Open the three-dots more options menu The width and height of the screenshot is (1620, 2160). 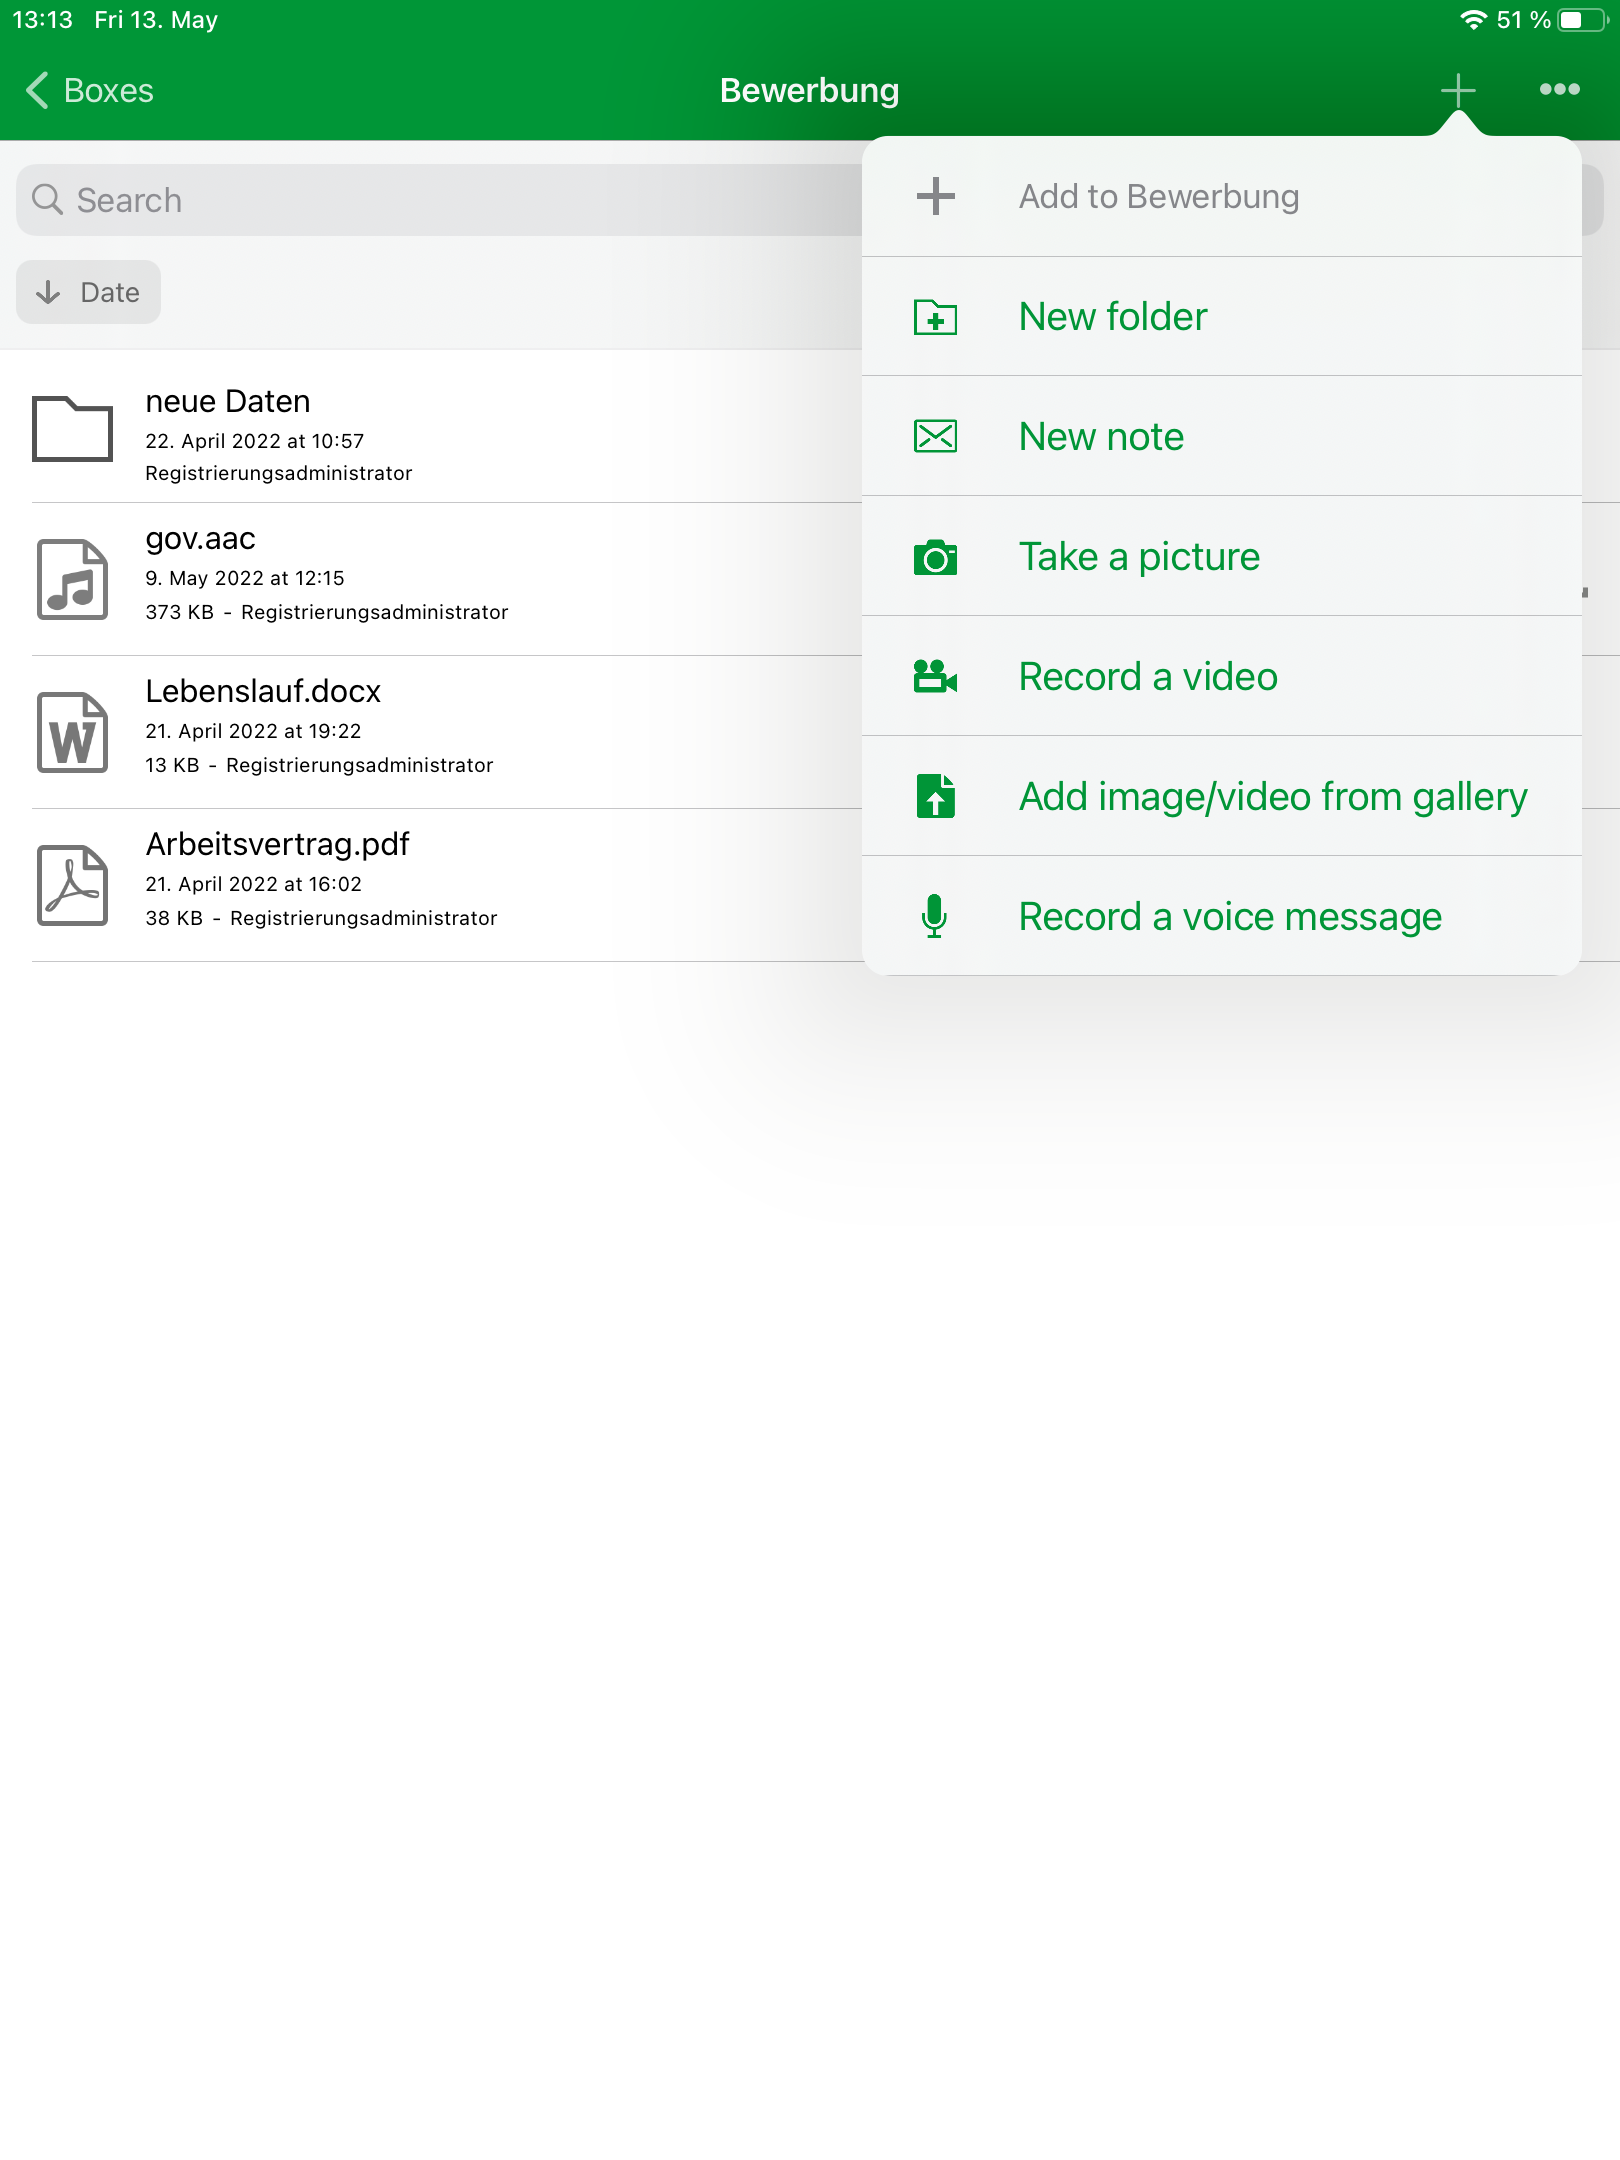click(1559, 90)
